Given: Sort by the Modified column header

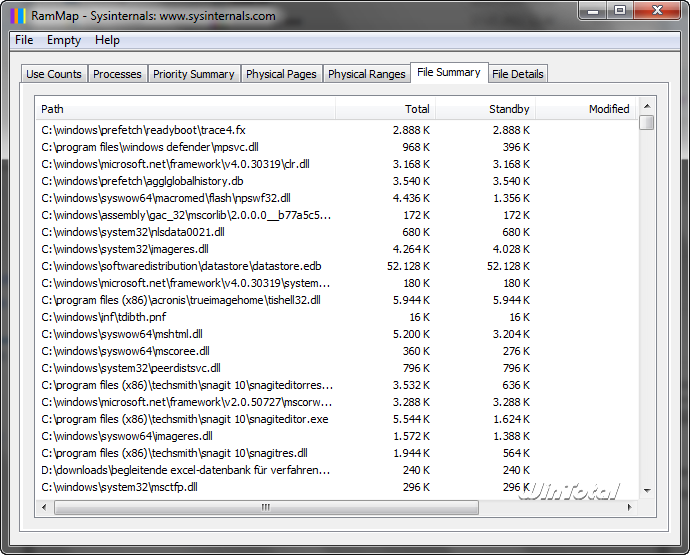Looking at the screenshot, I should coord(585,109).
